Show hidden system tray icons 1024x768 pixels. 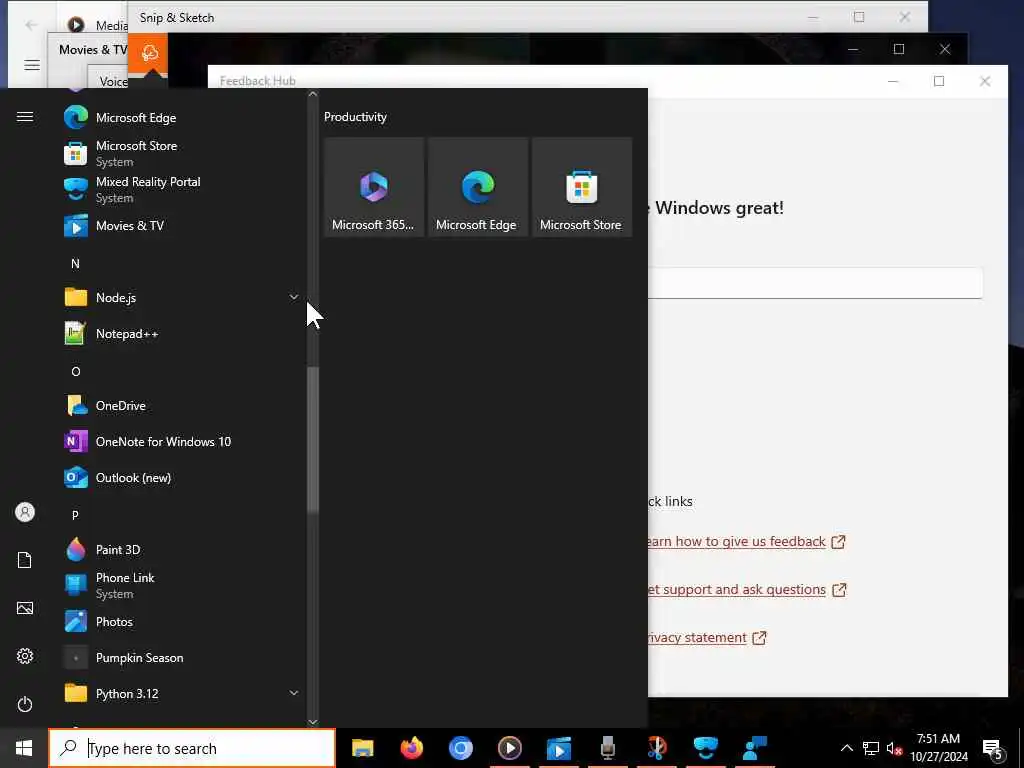tap(846, 748)
